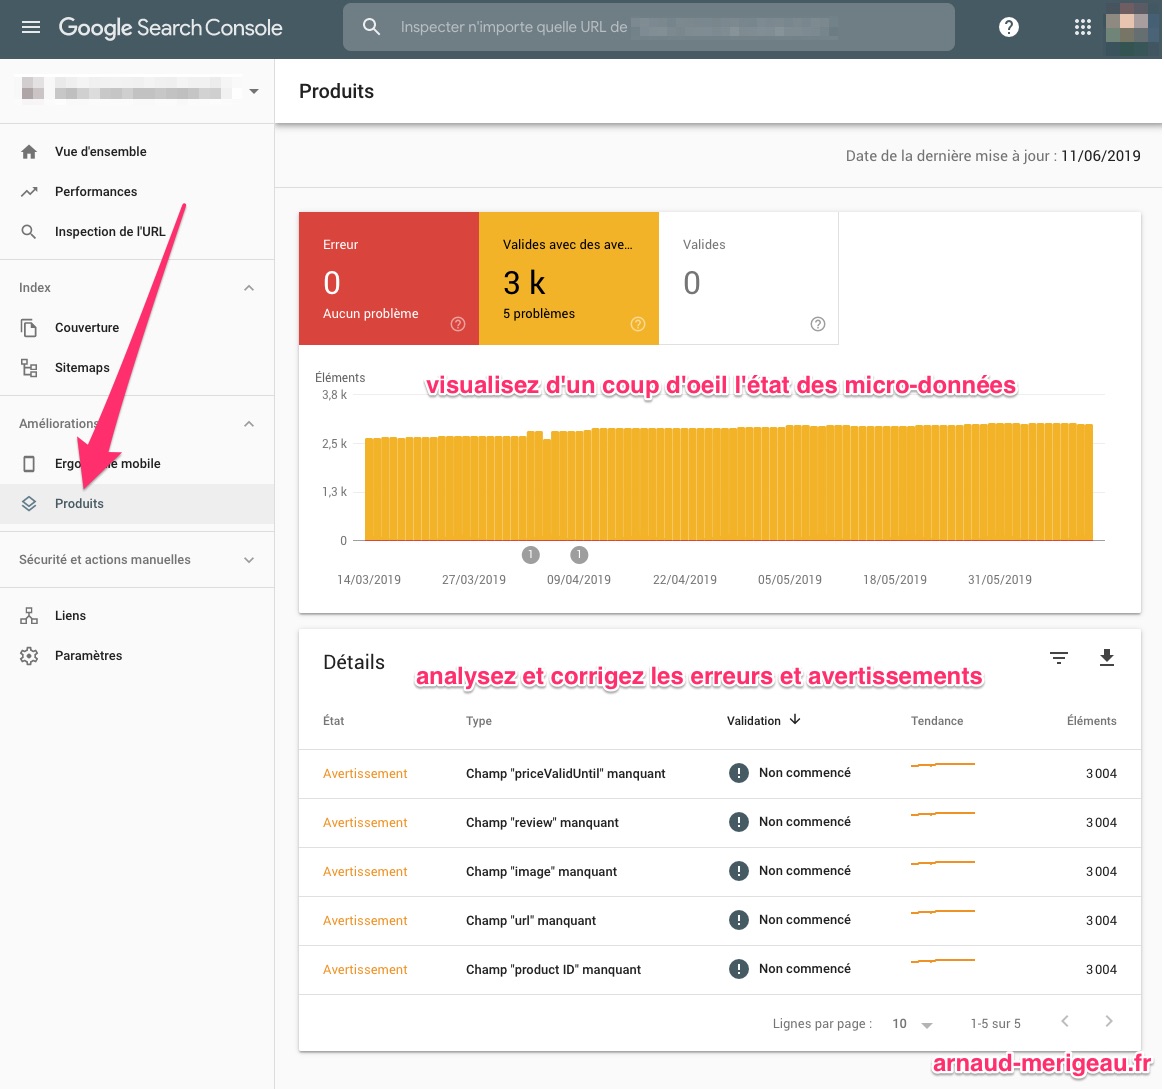
Task: Open the details filter icon
Action: pyautogui.click(x=1059, y=658)
